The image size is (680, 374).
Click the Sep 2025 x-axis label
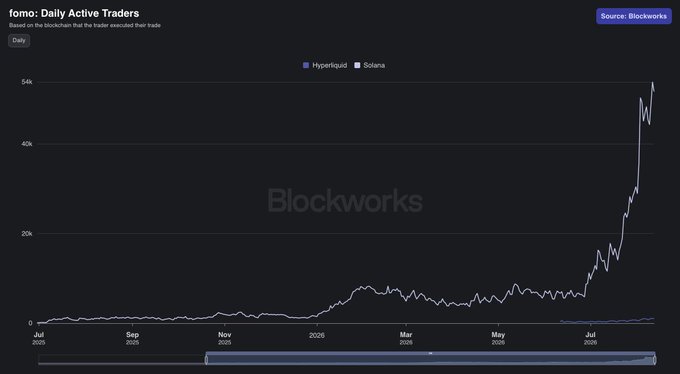point(132,338)
